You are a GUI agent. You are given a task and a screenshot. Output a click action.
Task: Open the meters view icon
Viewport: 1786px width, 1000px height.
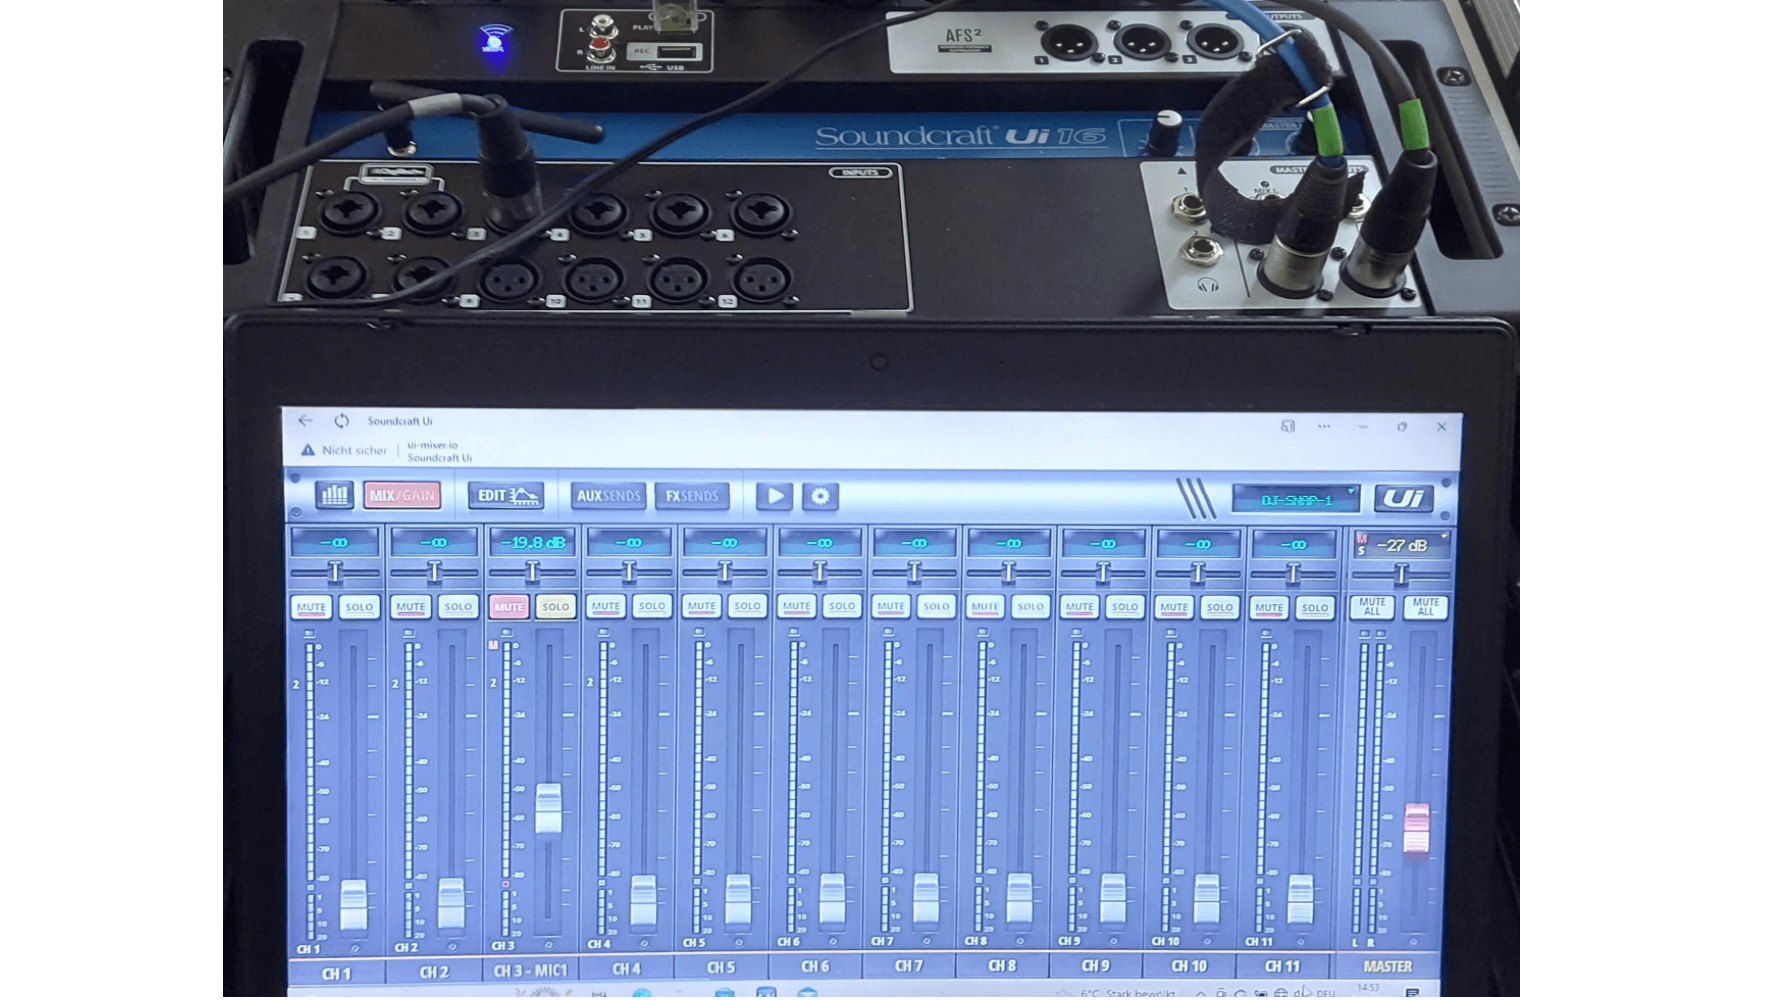[334, 495]
